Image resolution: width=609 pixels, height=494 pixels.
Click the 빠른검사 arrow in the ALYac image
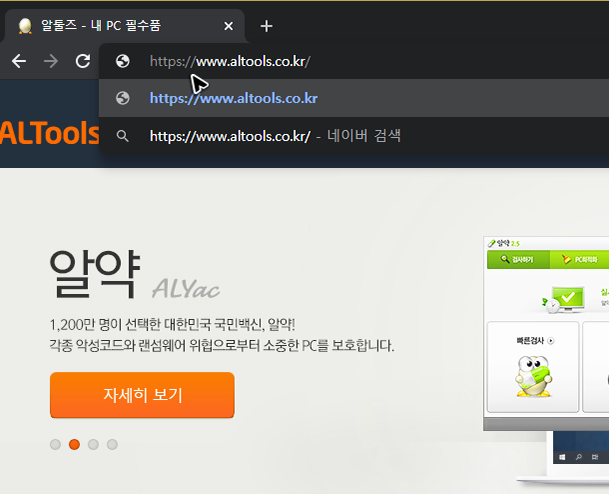(x=551, y=341)
